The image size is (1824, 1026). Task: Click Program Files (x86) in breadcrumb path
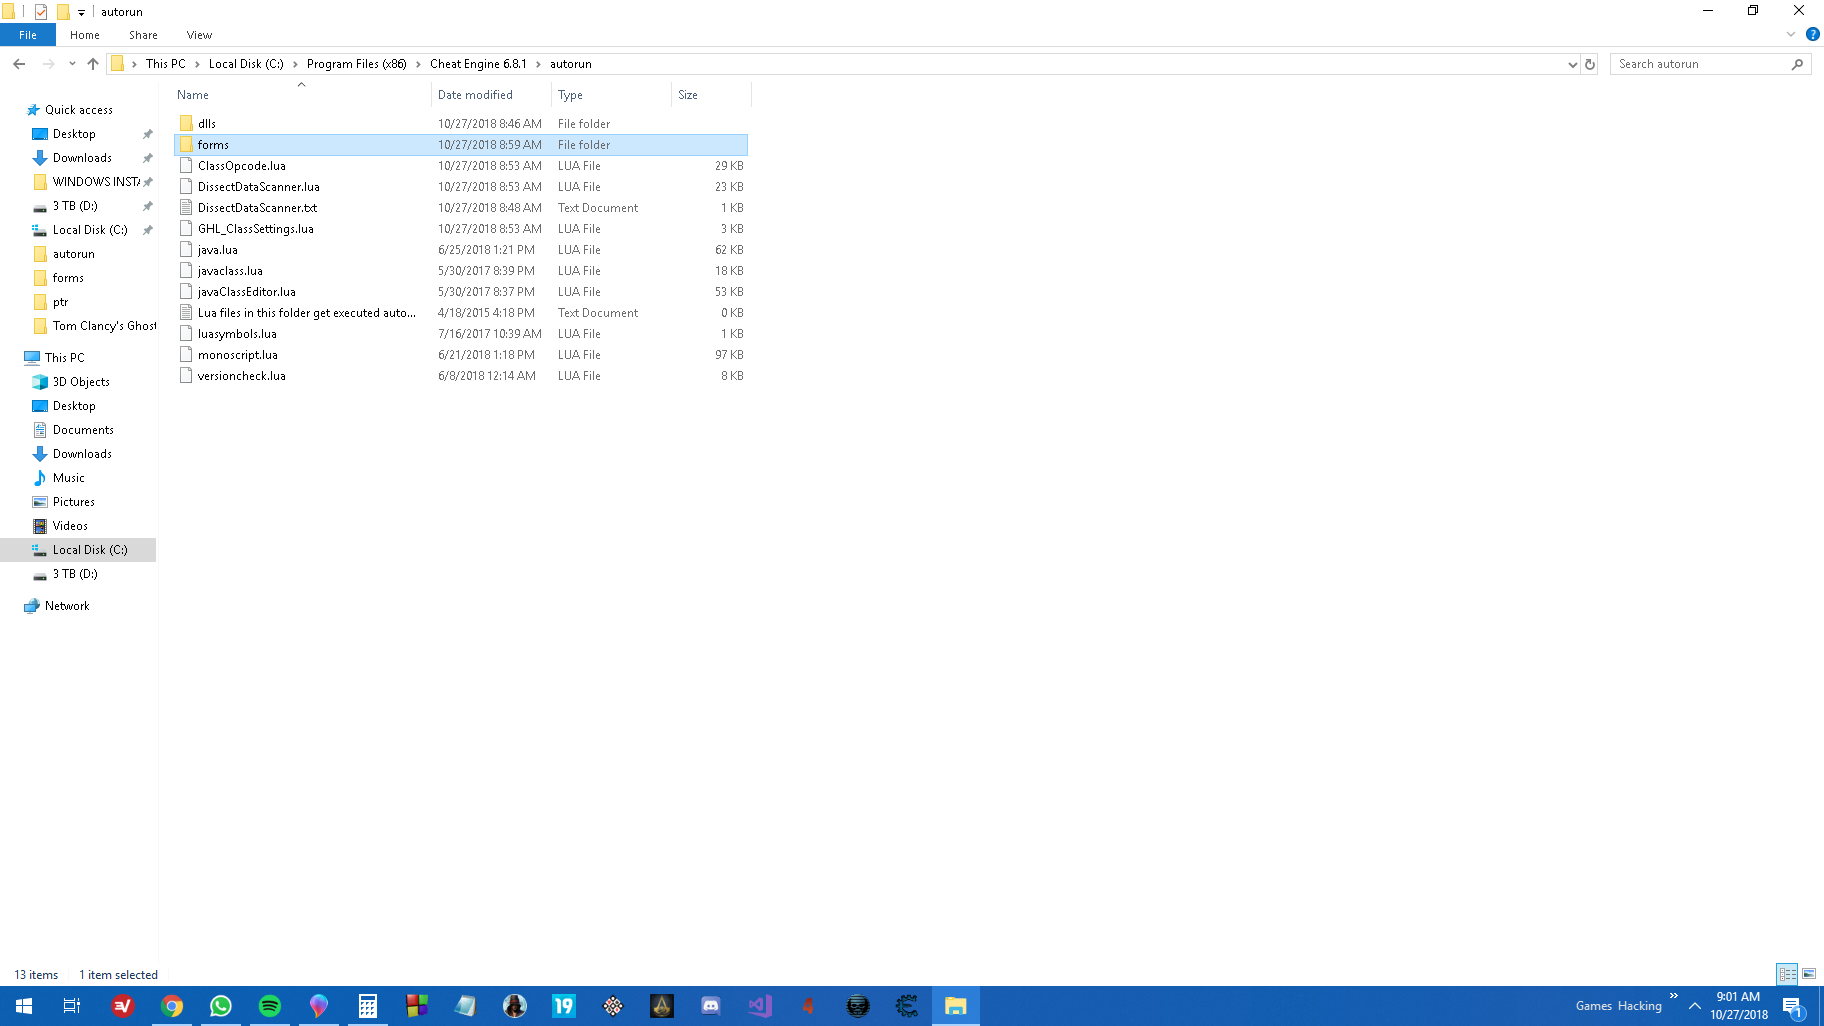(356, 64)
